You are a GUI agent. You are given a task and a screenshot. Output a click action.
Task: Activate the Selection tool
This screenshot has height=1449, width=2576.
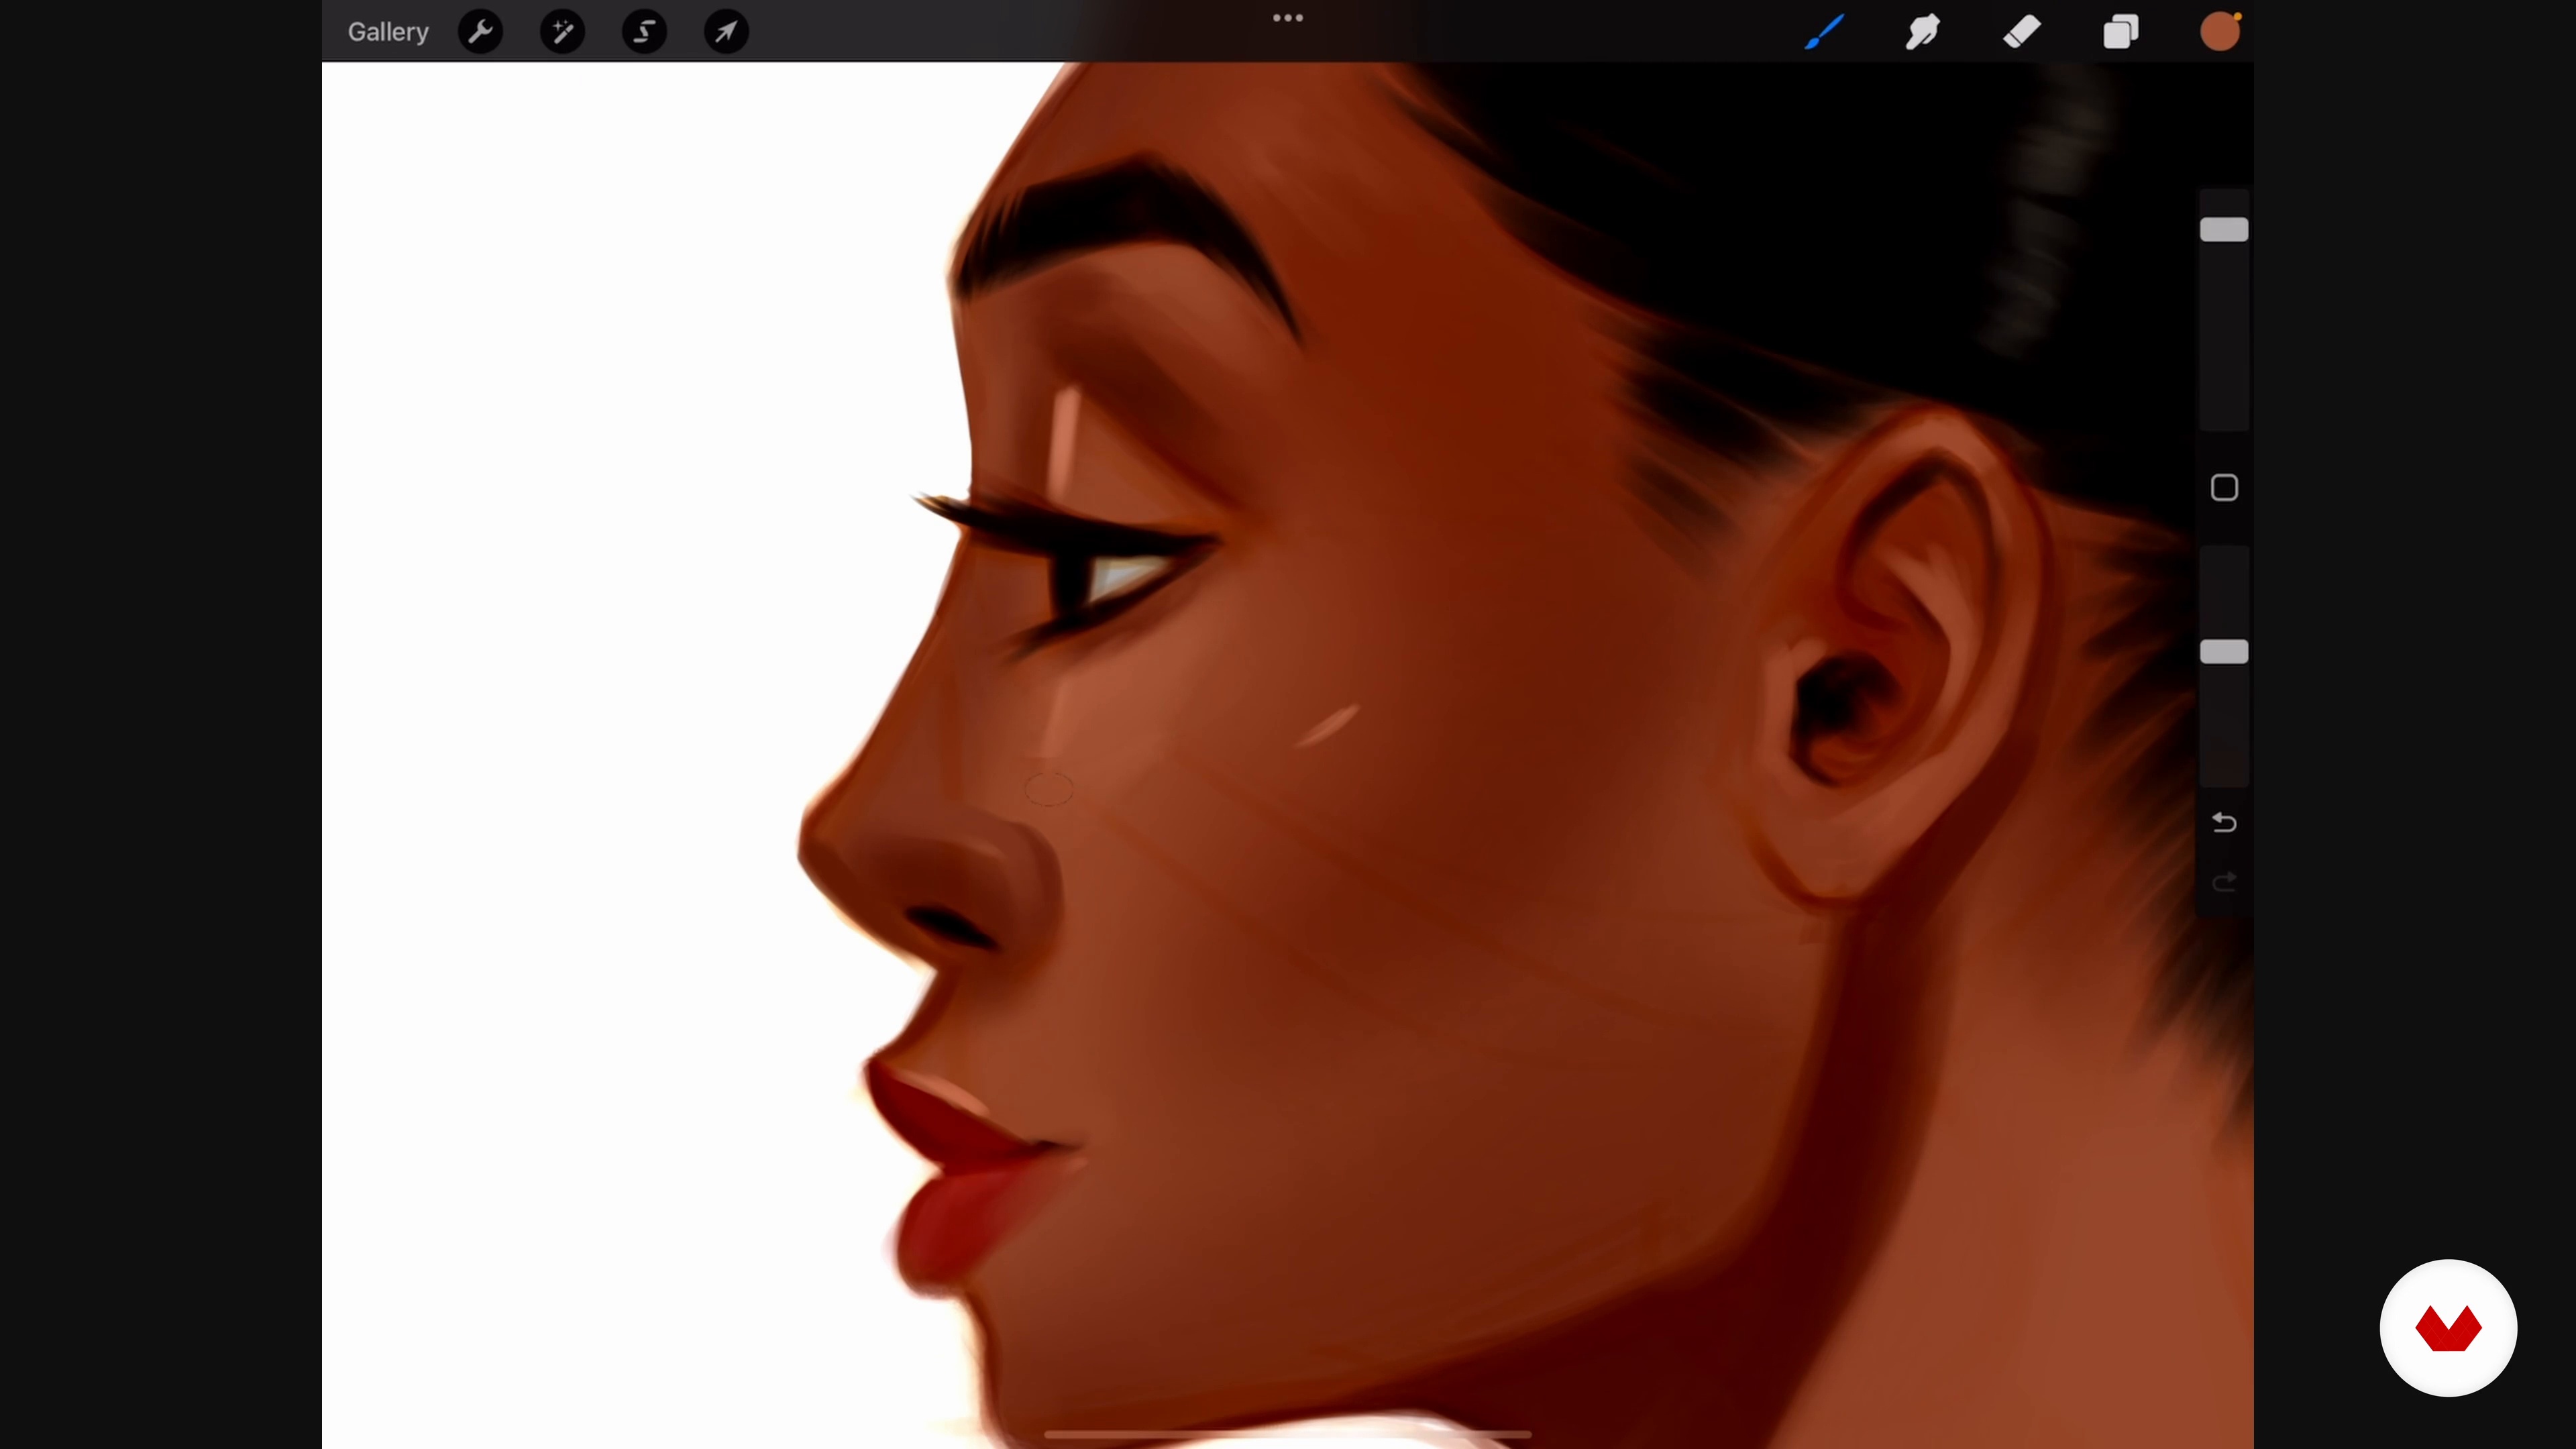click(645, 32)
